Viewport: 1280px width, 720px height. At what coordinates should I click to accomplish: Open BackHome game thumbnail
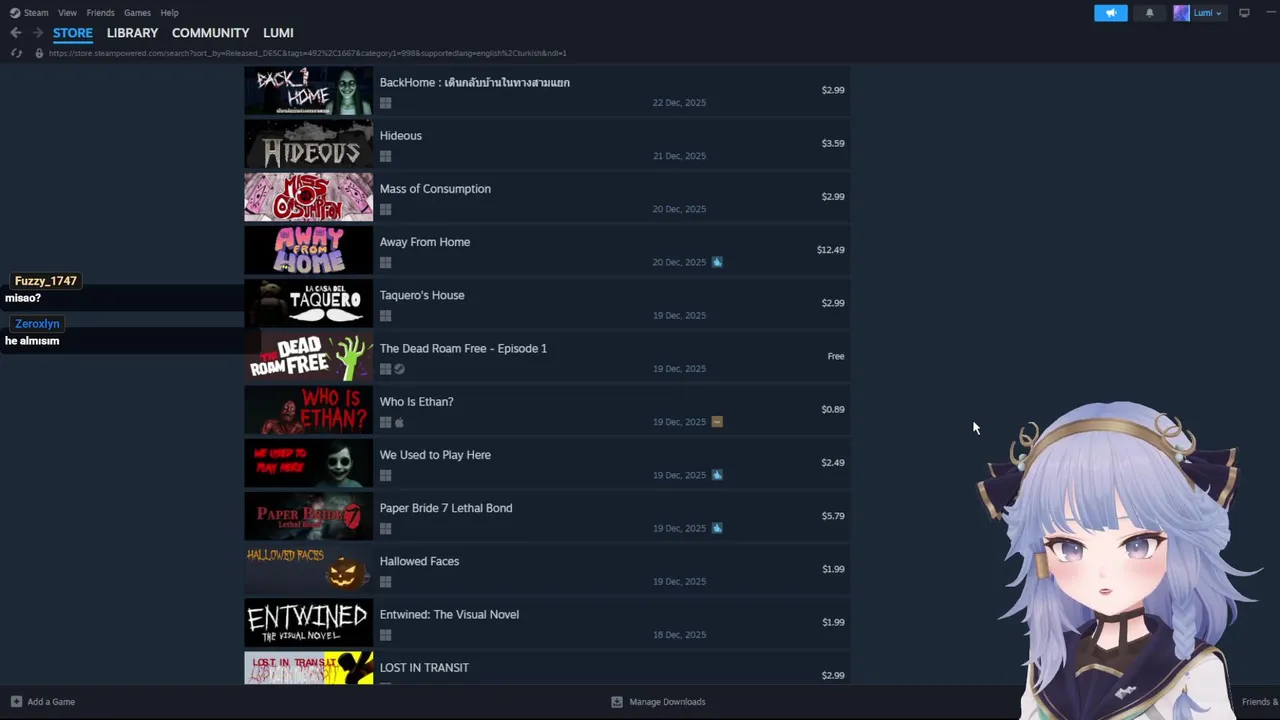(x=308, y=90)
